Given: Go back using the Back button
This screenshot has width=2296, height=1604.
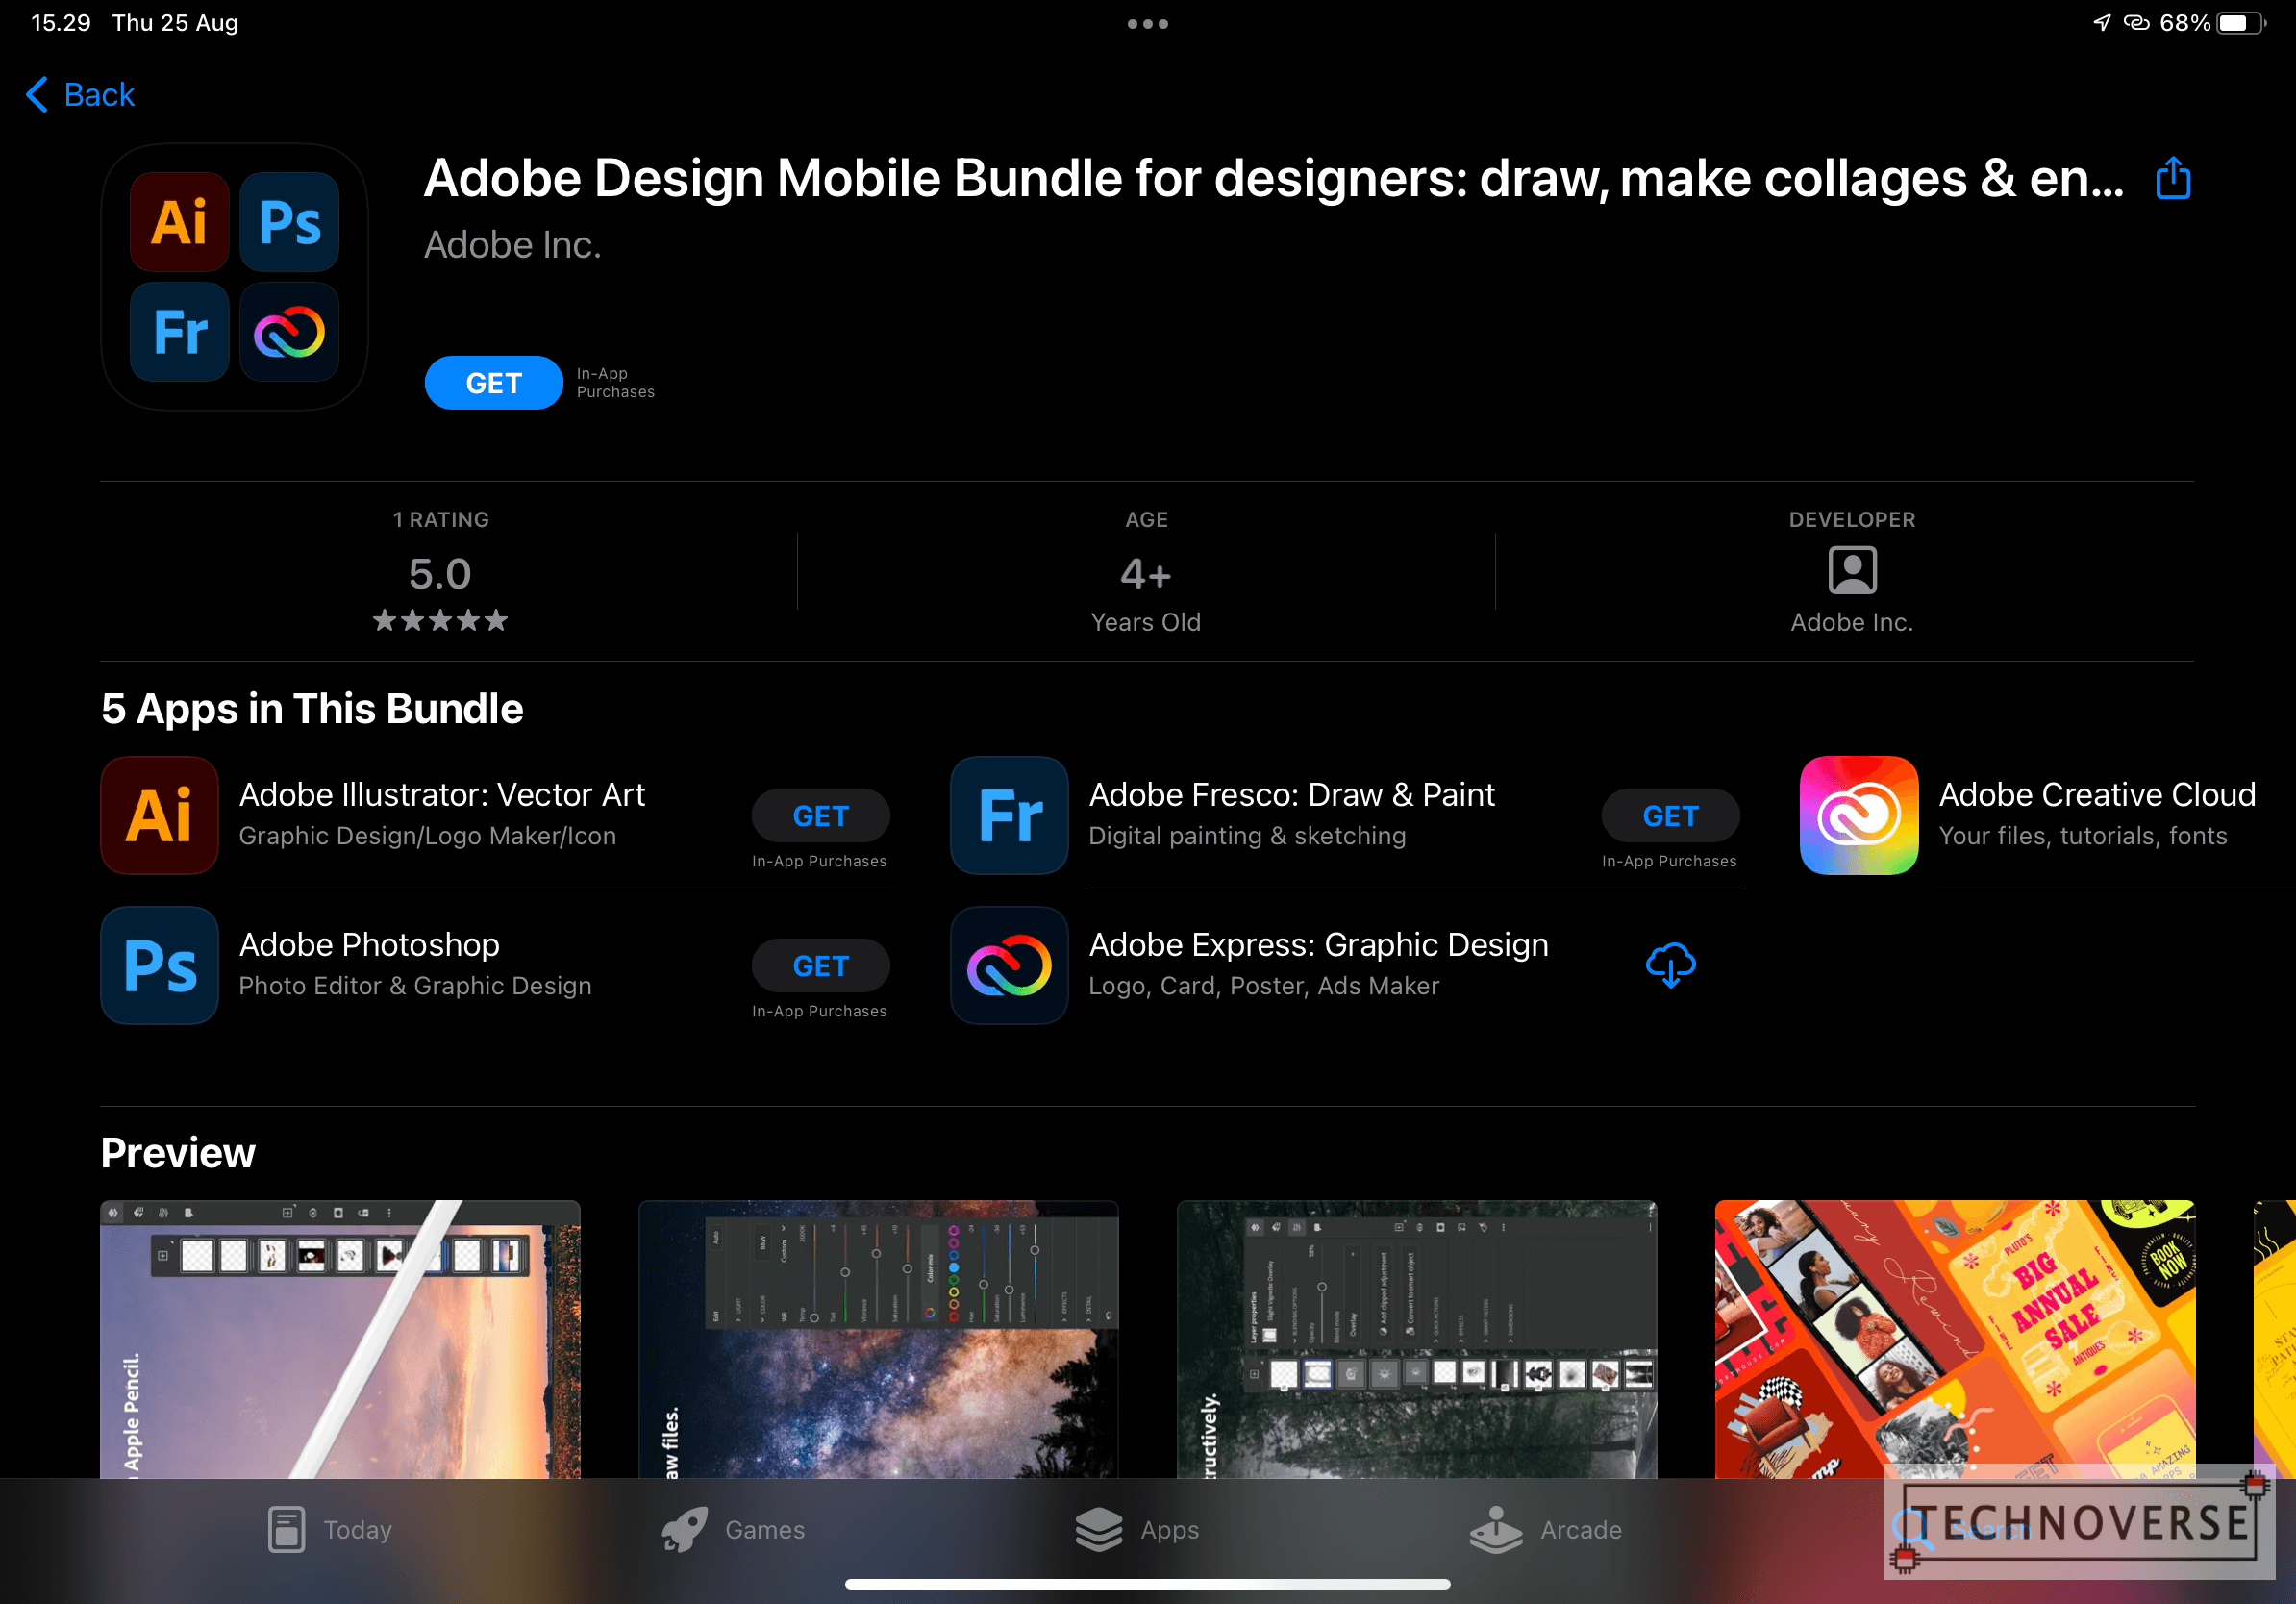Looking at the screenshot, I should point(80,95).
